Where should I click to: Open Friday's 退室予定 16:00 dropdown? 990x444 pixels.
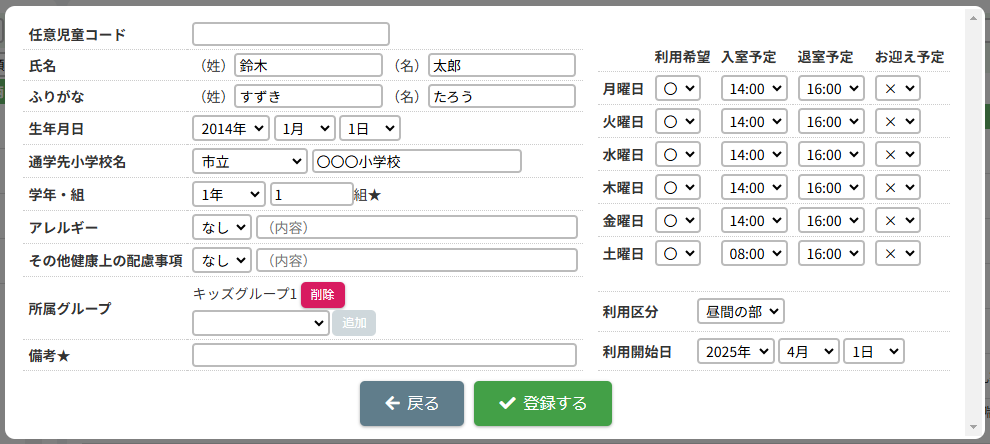click(829, 220)
